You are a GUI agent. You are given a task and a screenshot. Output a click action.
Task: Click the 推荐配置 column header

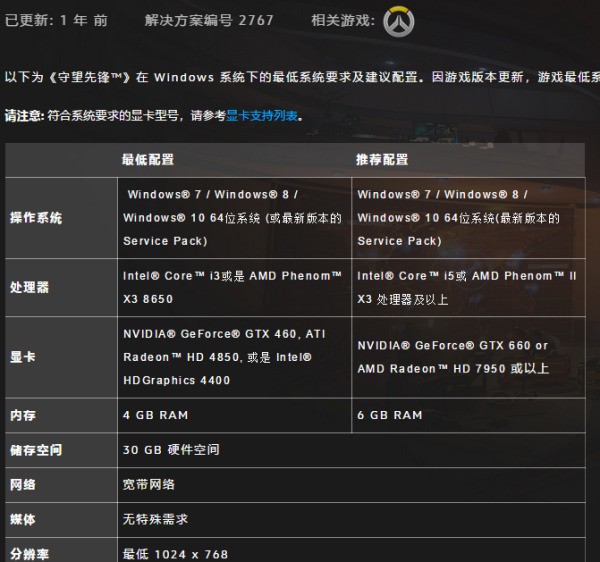click(x=382, y=160)
